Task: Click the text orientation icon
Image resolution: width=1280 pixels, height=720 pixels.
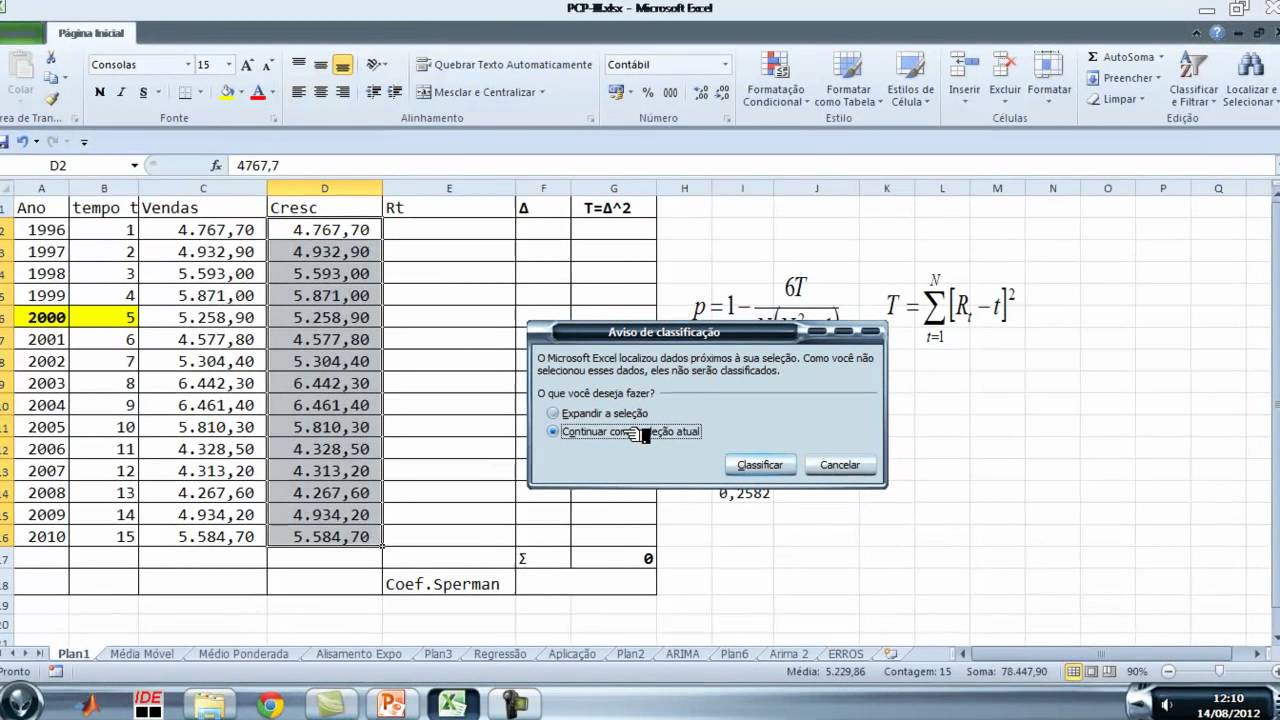Action: click(x=375, y=65)
